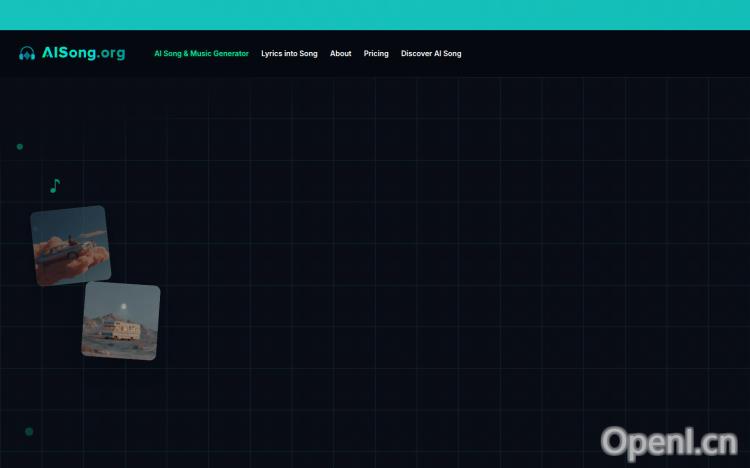This screenshot has width=750, height=468.
Task: Open the AI Song & Music Generator page
Action: coord(201,54)
